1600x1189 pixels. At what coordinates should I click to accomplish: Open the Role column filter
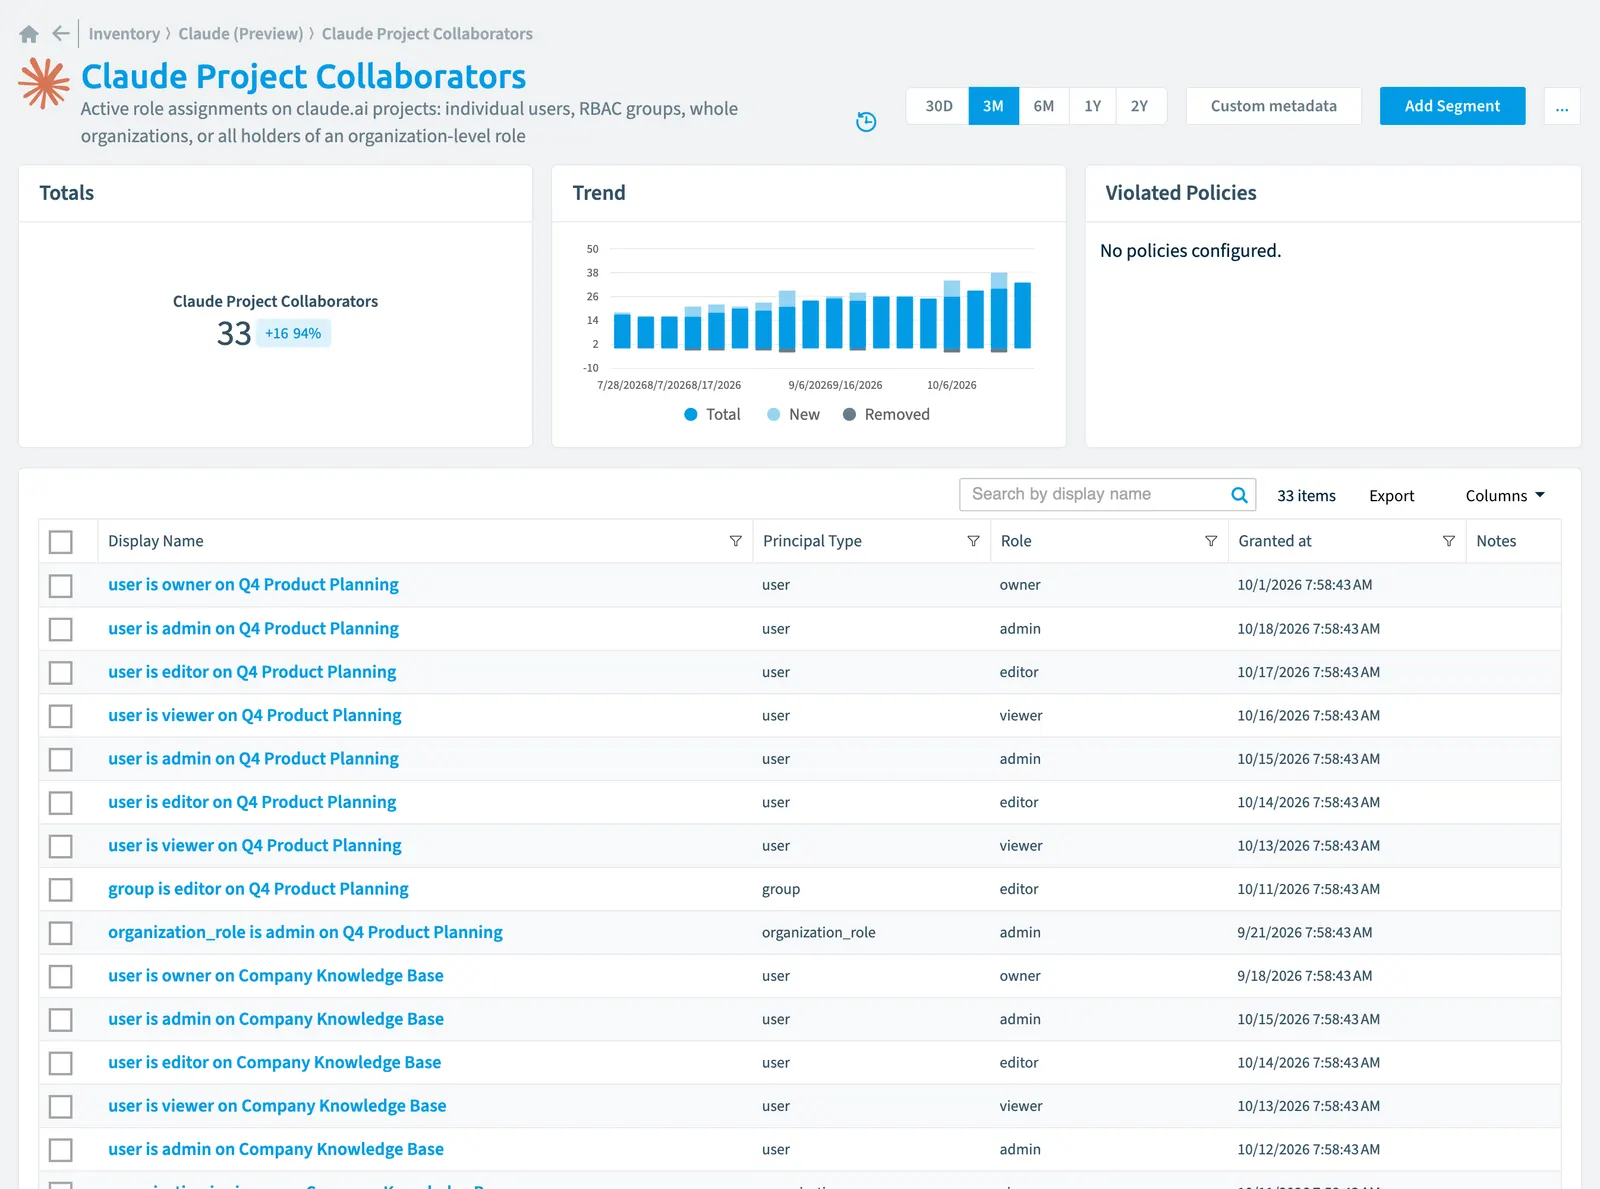click(1211, 541)
